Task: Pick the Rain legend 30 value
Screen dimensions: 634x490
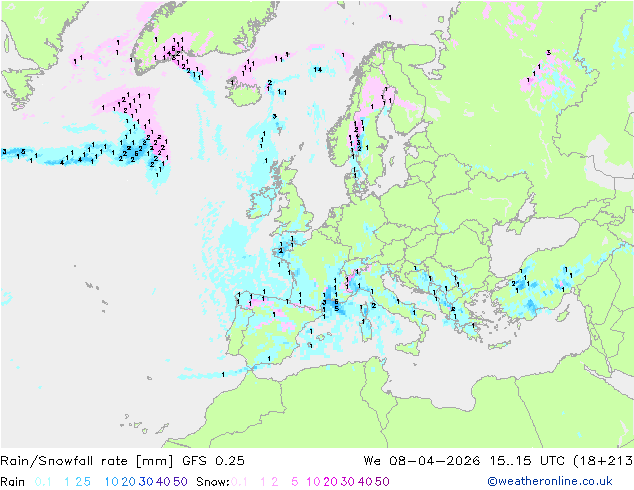Action: tap(146, 482)
